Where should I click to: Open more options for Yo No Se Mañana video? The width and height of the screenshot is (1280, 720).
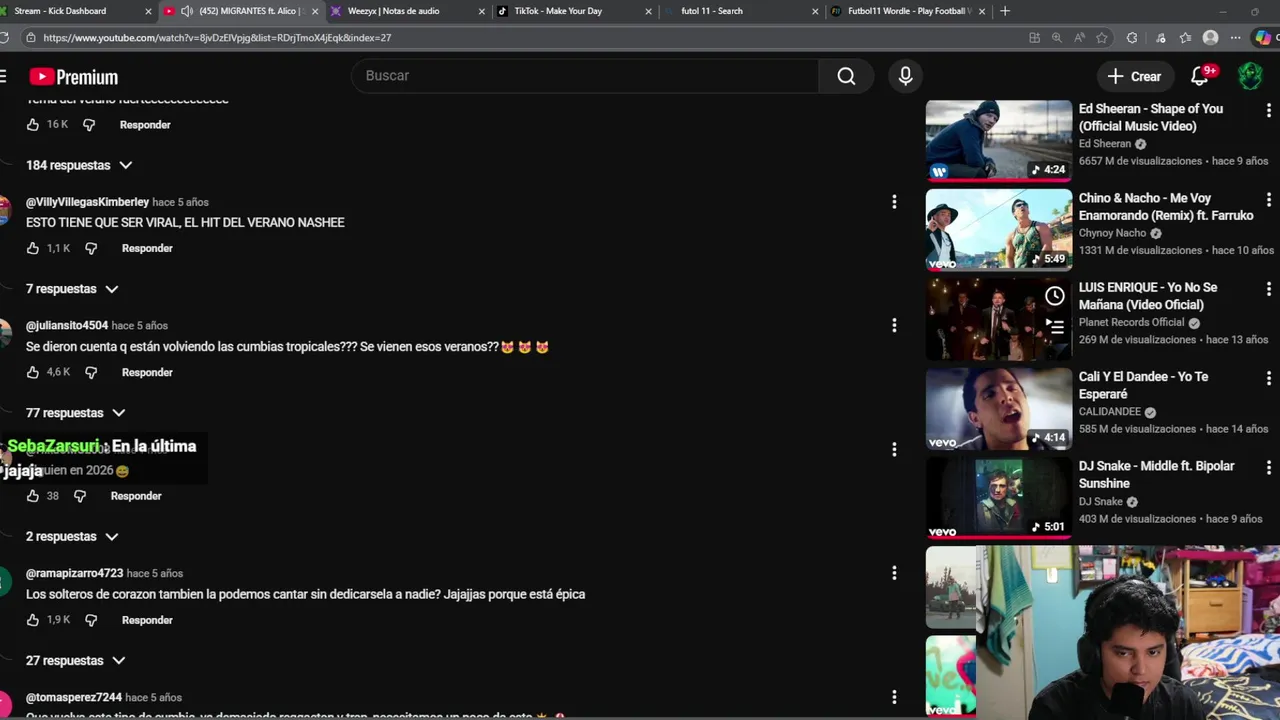pyautogui.click(x=1269, y=289)
